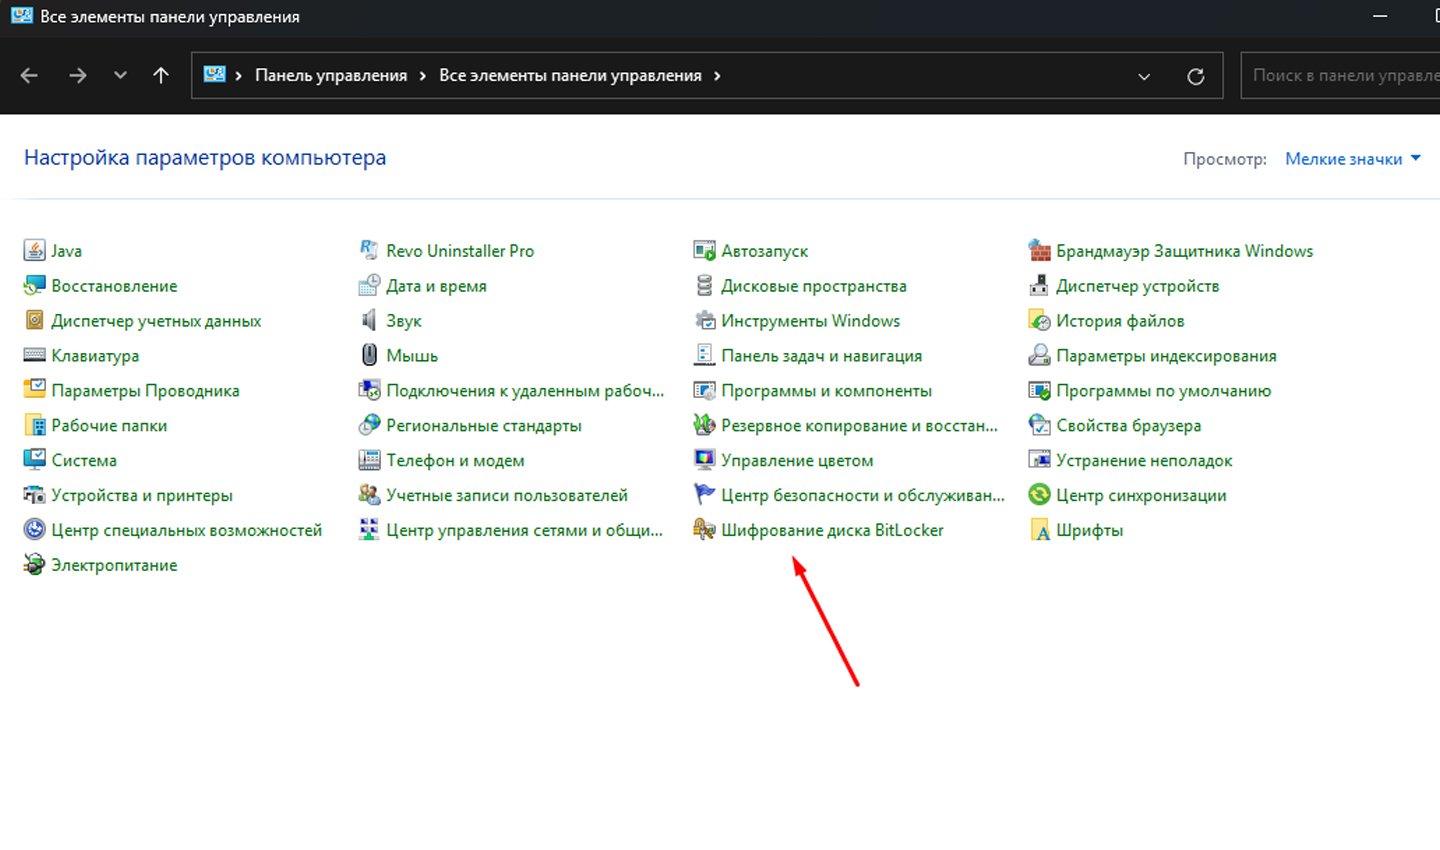
Task: Open Учетные записи пользователей icon
Action: click(369, 495)
